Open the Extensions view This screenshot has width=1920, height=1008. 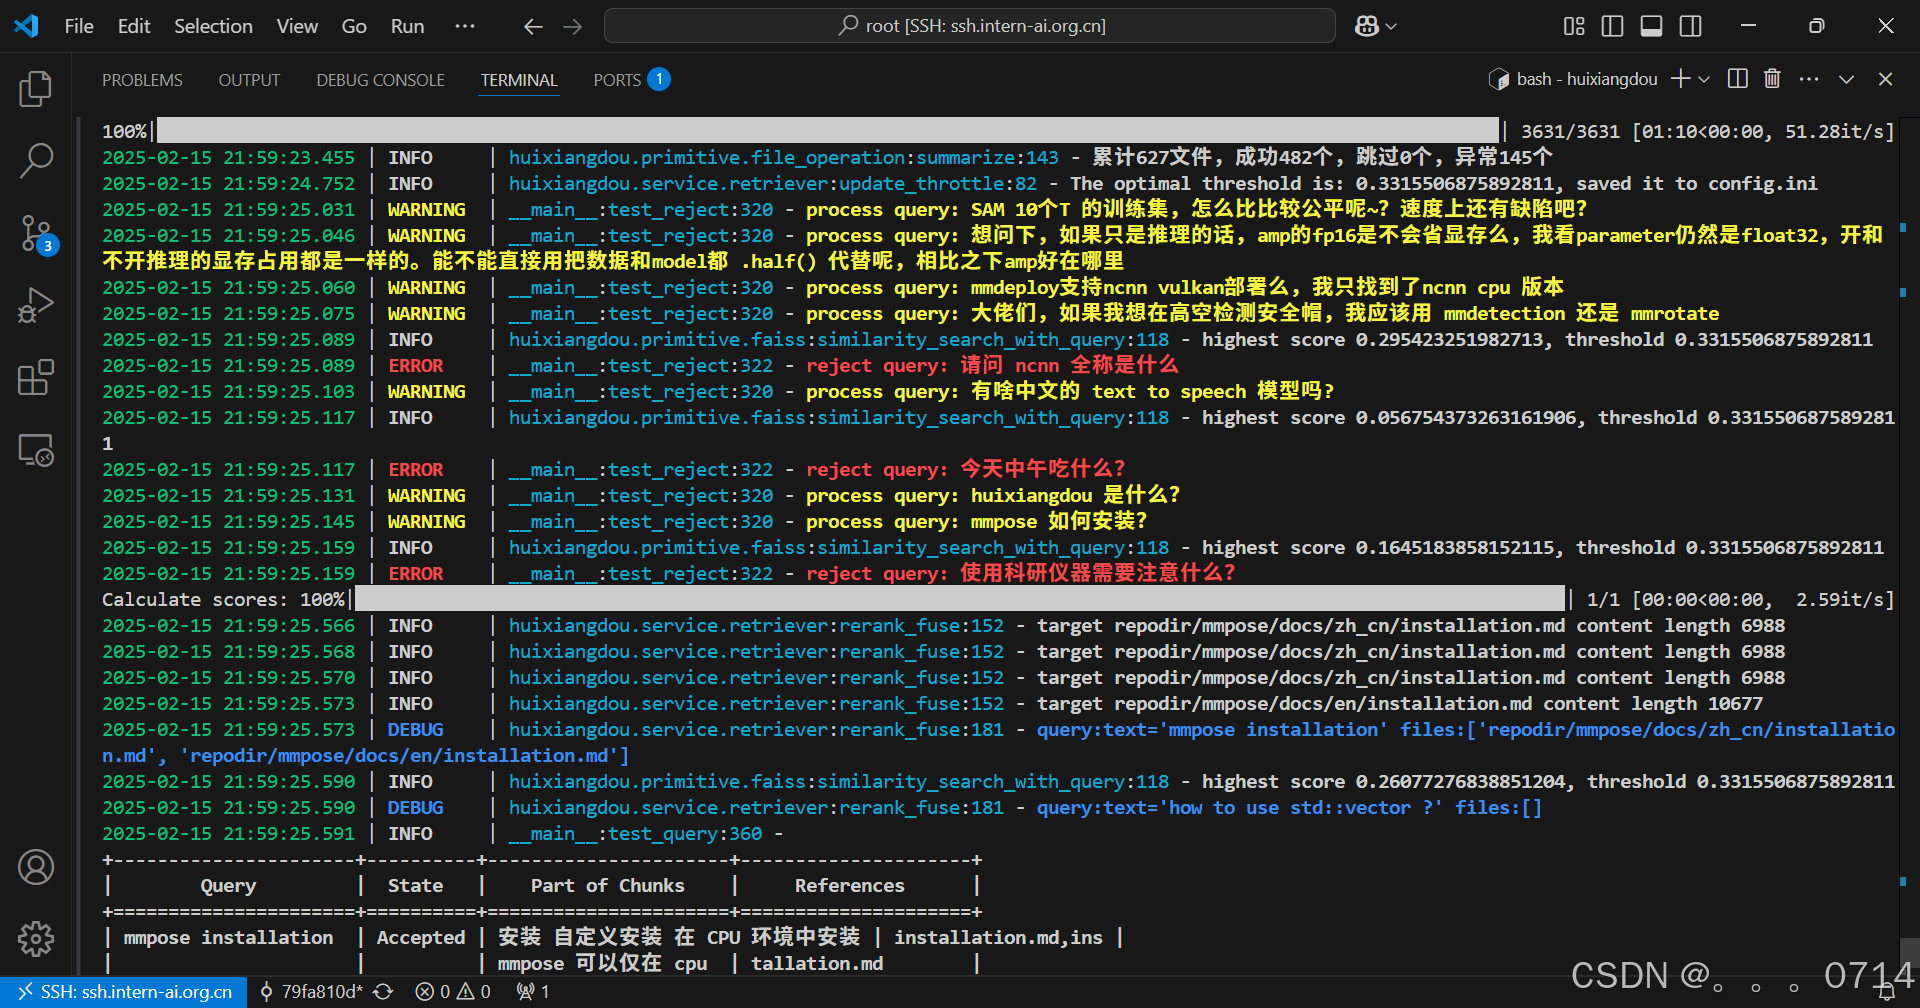[36, 378]
